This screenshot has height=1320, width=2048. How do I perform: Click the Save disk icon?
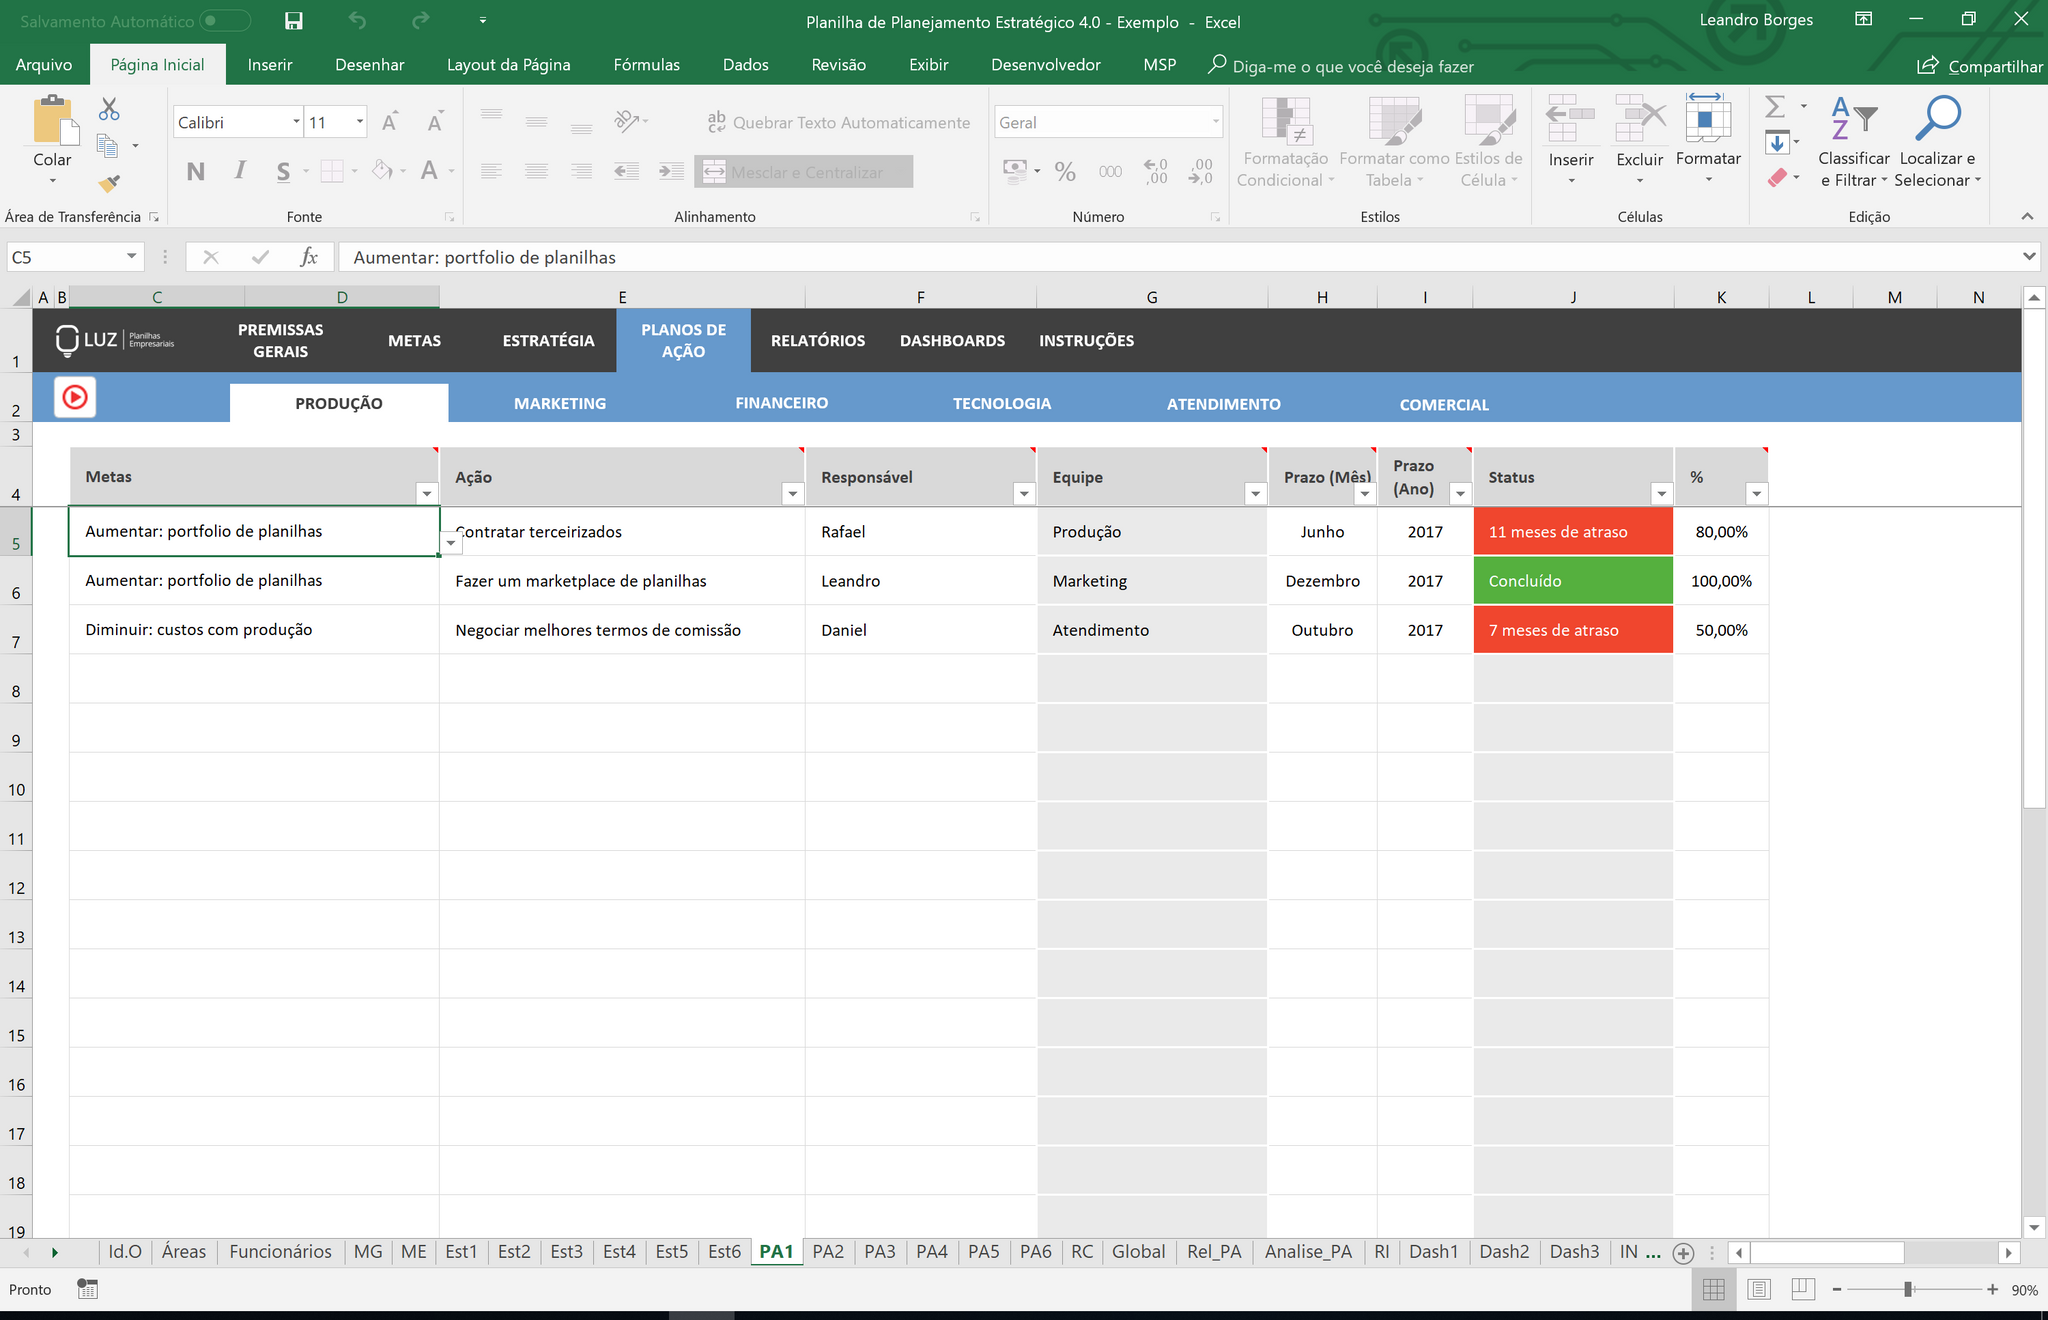point(293,21)
